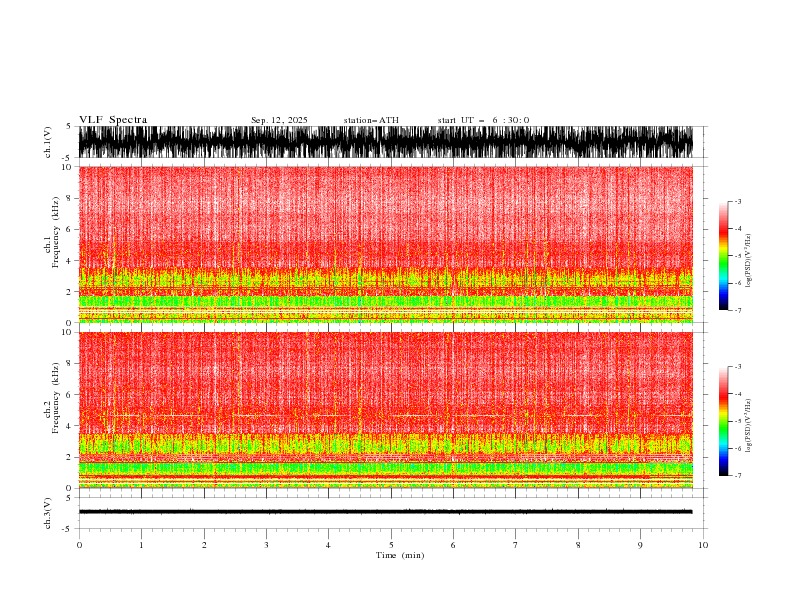Click time axis tick label '1'
Viewport: 792px width, 612px height.
(141, 545)
